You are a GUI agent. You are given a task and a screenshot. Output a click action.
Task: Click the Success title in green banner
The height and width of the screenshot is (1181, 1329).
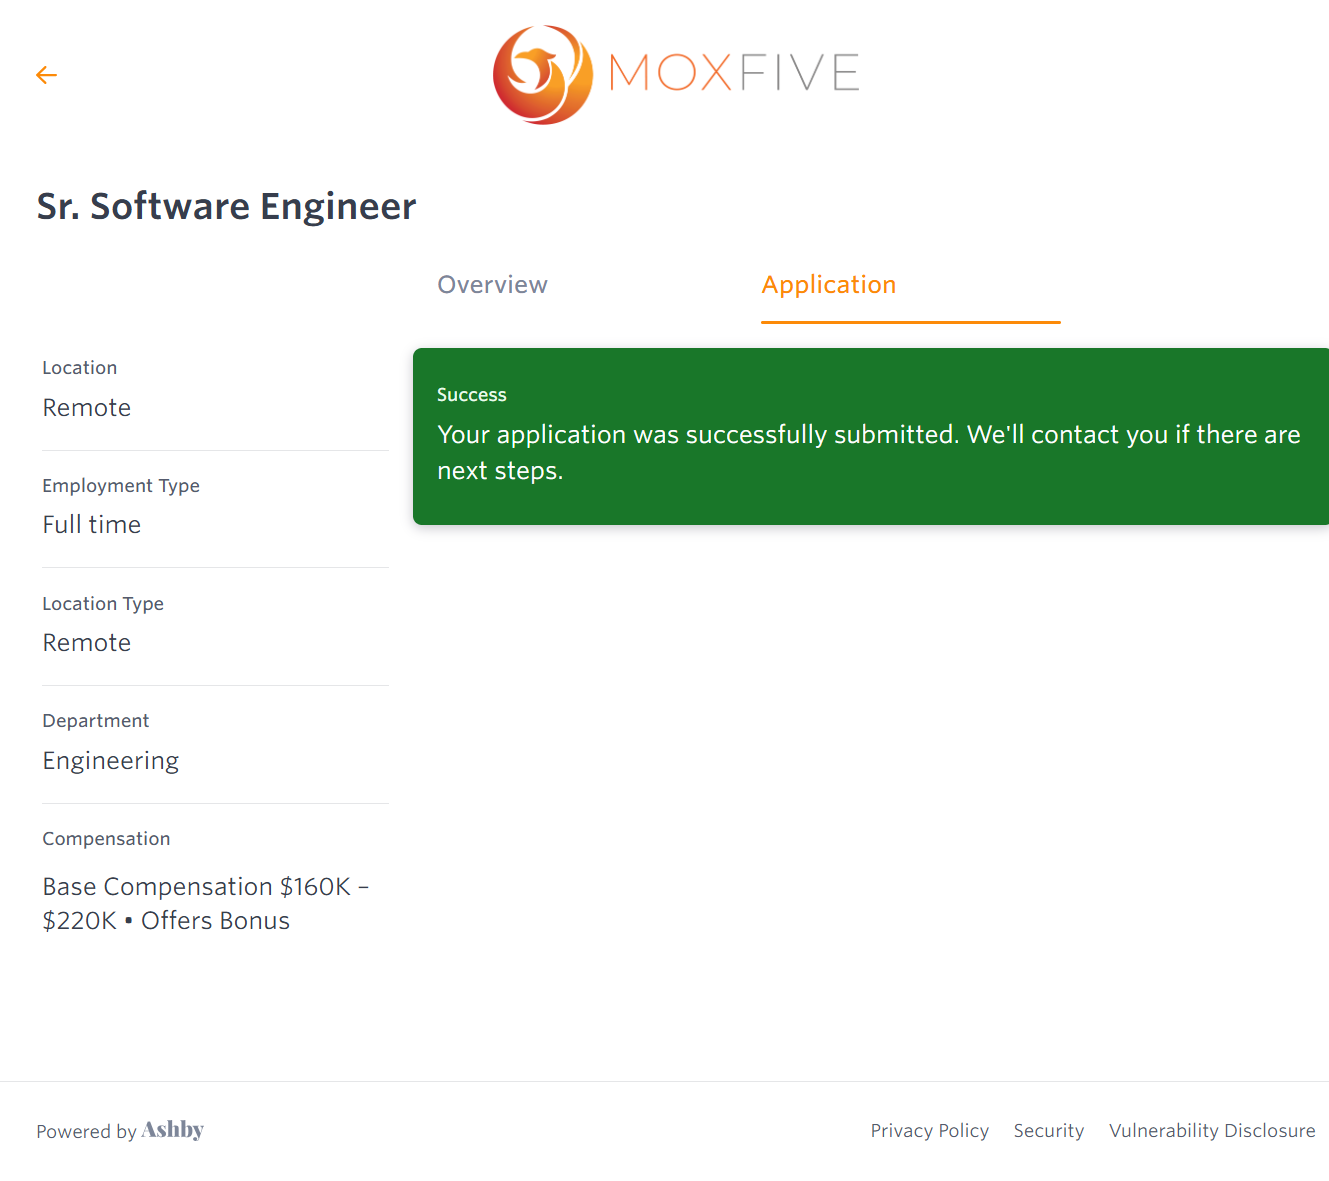point(471,395)
